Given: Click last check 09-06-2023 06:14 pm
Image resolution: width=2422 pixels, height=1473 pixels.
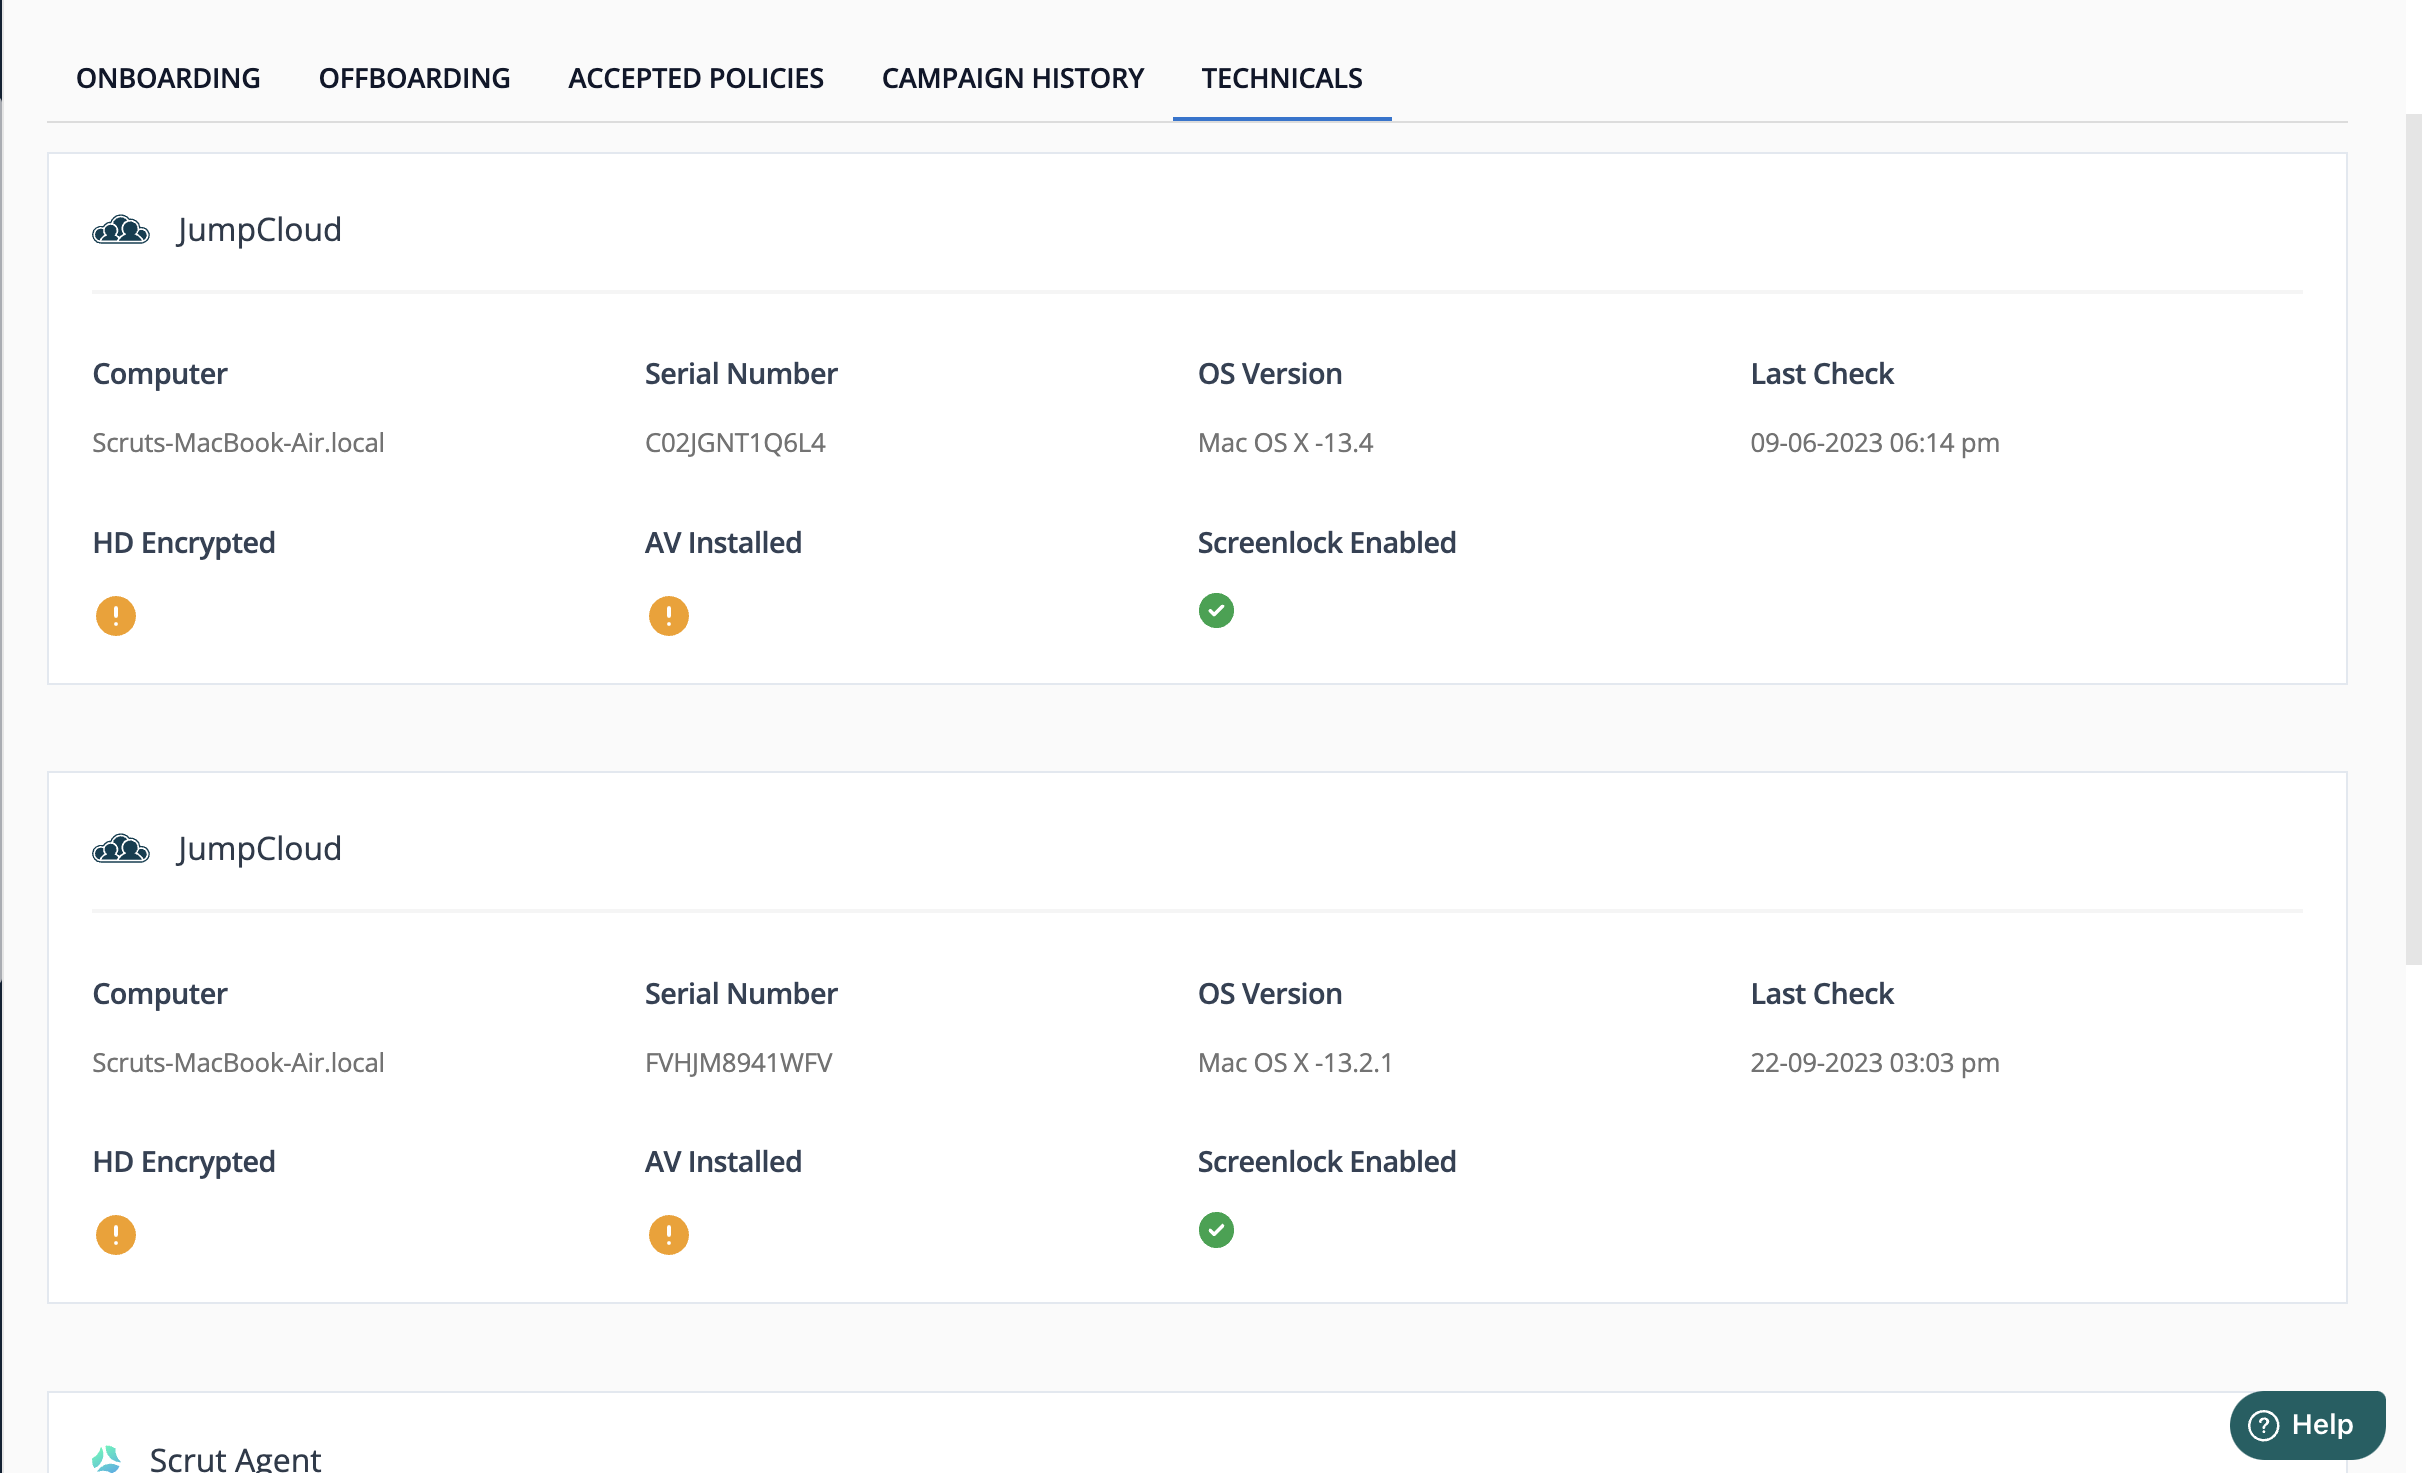Looking at the screenshot, I should click(1875, 443).
